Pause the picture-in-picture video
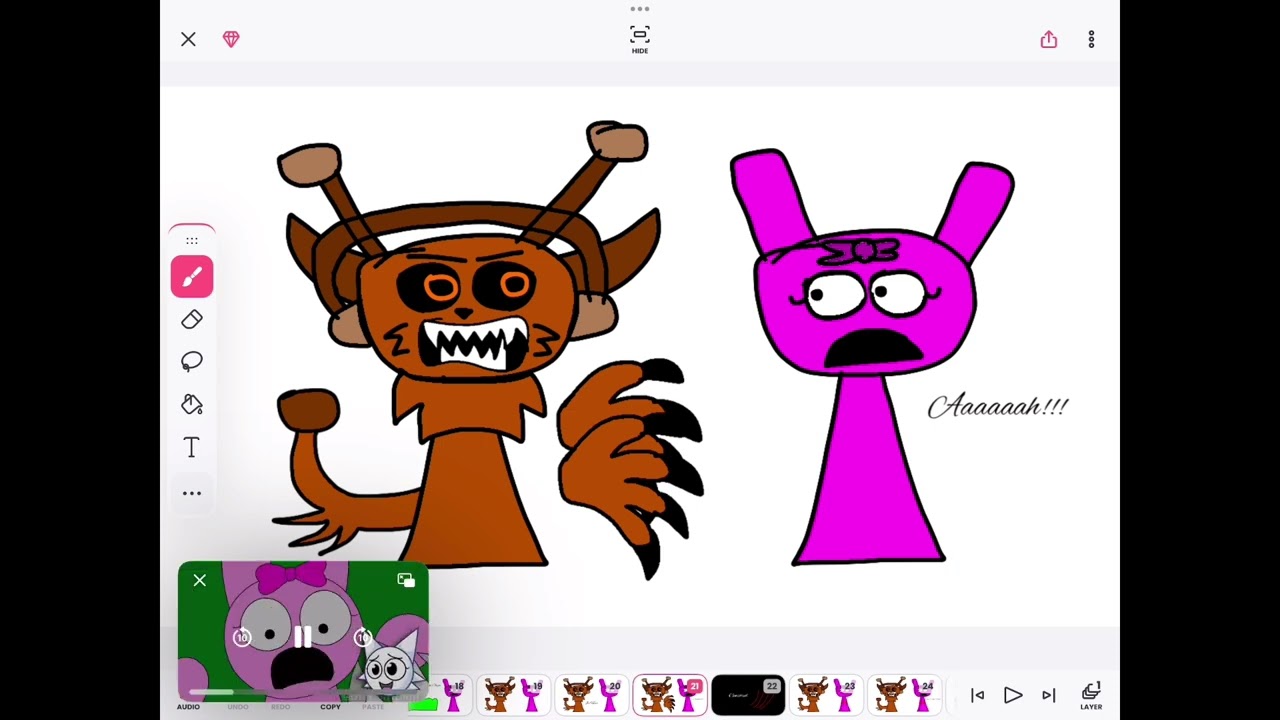This screenshot has width=1280, height=720. click(x=303, y=636)
